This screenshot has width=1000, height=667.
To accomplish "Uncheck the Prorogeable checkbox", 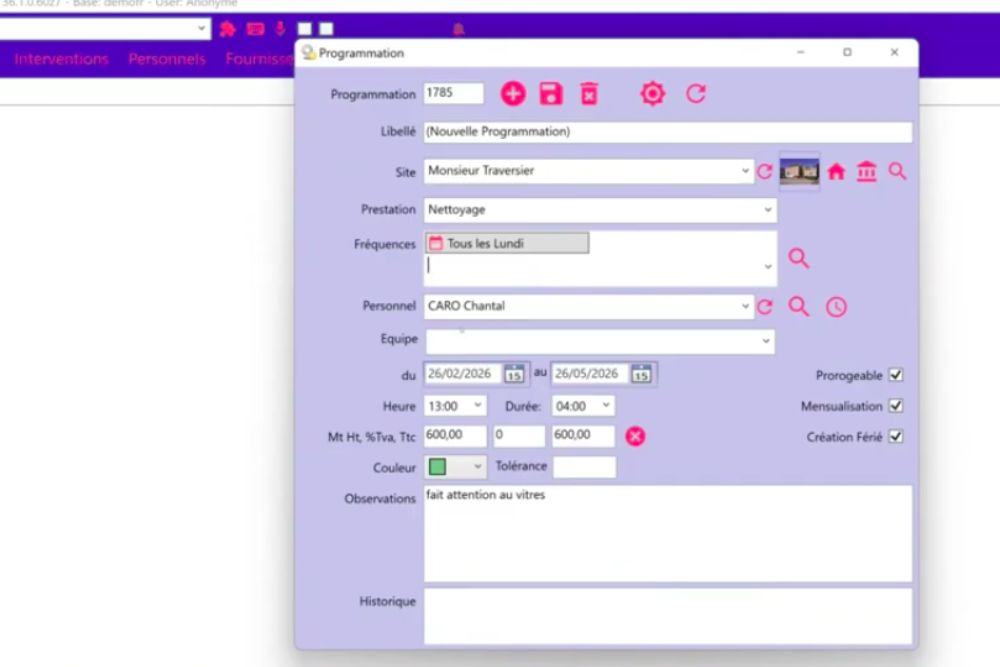I will (895, 374).
